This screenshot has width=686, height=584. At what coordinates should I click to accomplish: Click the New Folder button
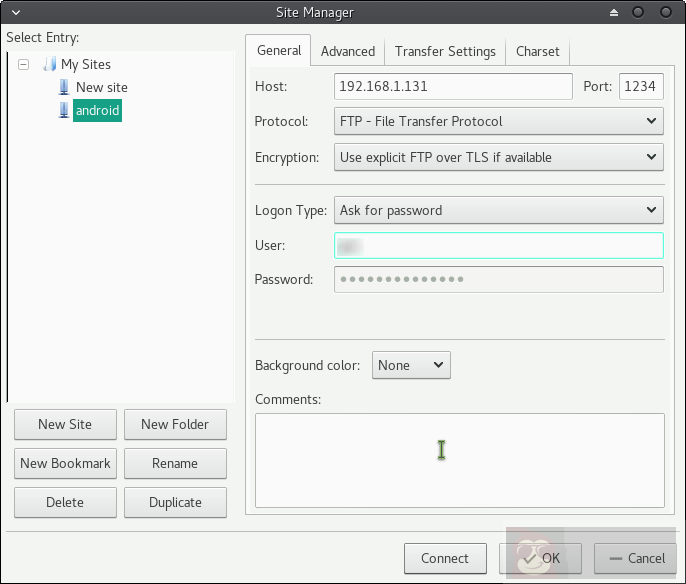coord(175,424)
